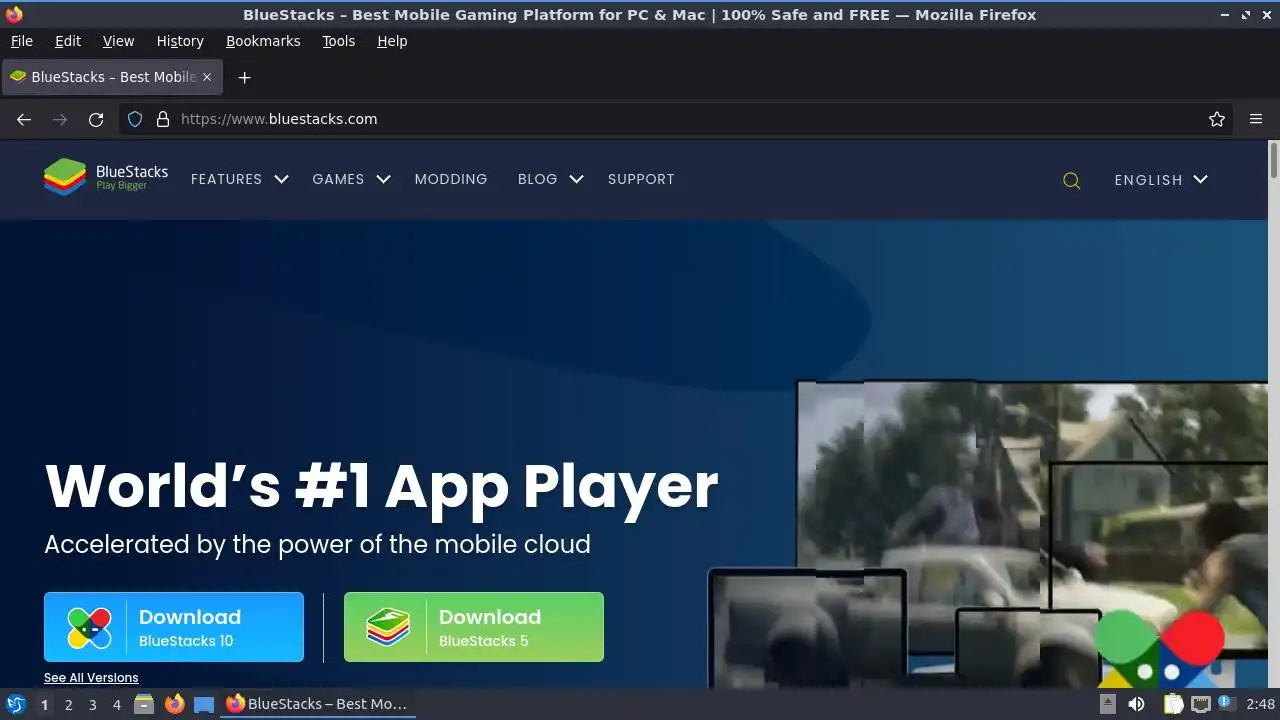Go to the SUPPORT page
1280x720 pixels.
coord(641,179)
